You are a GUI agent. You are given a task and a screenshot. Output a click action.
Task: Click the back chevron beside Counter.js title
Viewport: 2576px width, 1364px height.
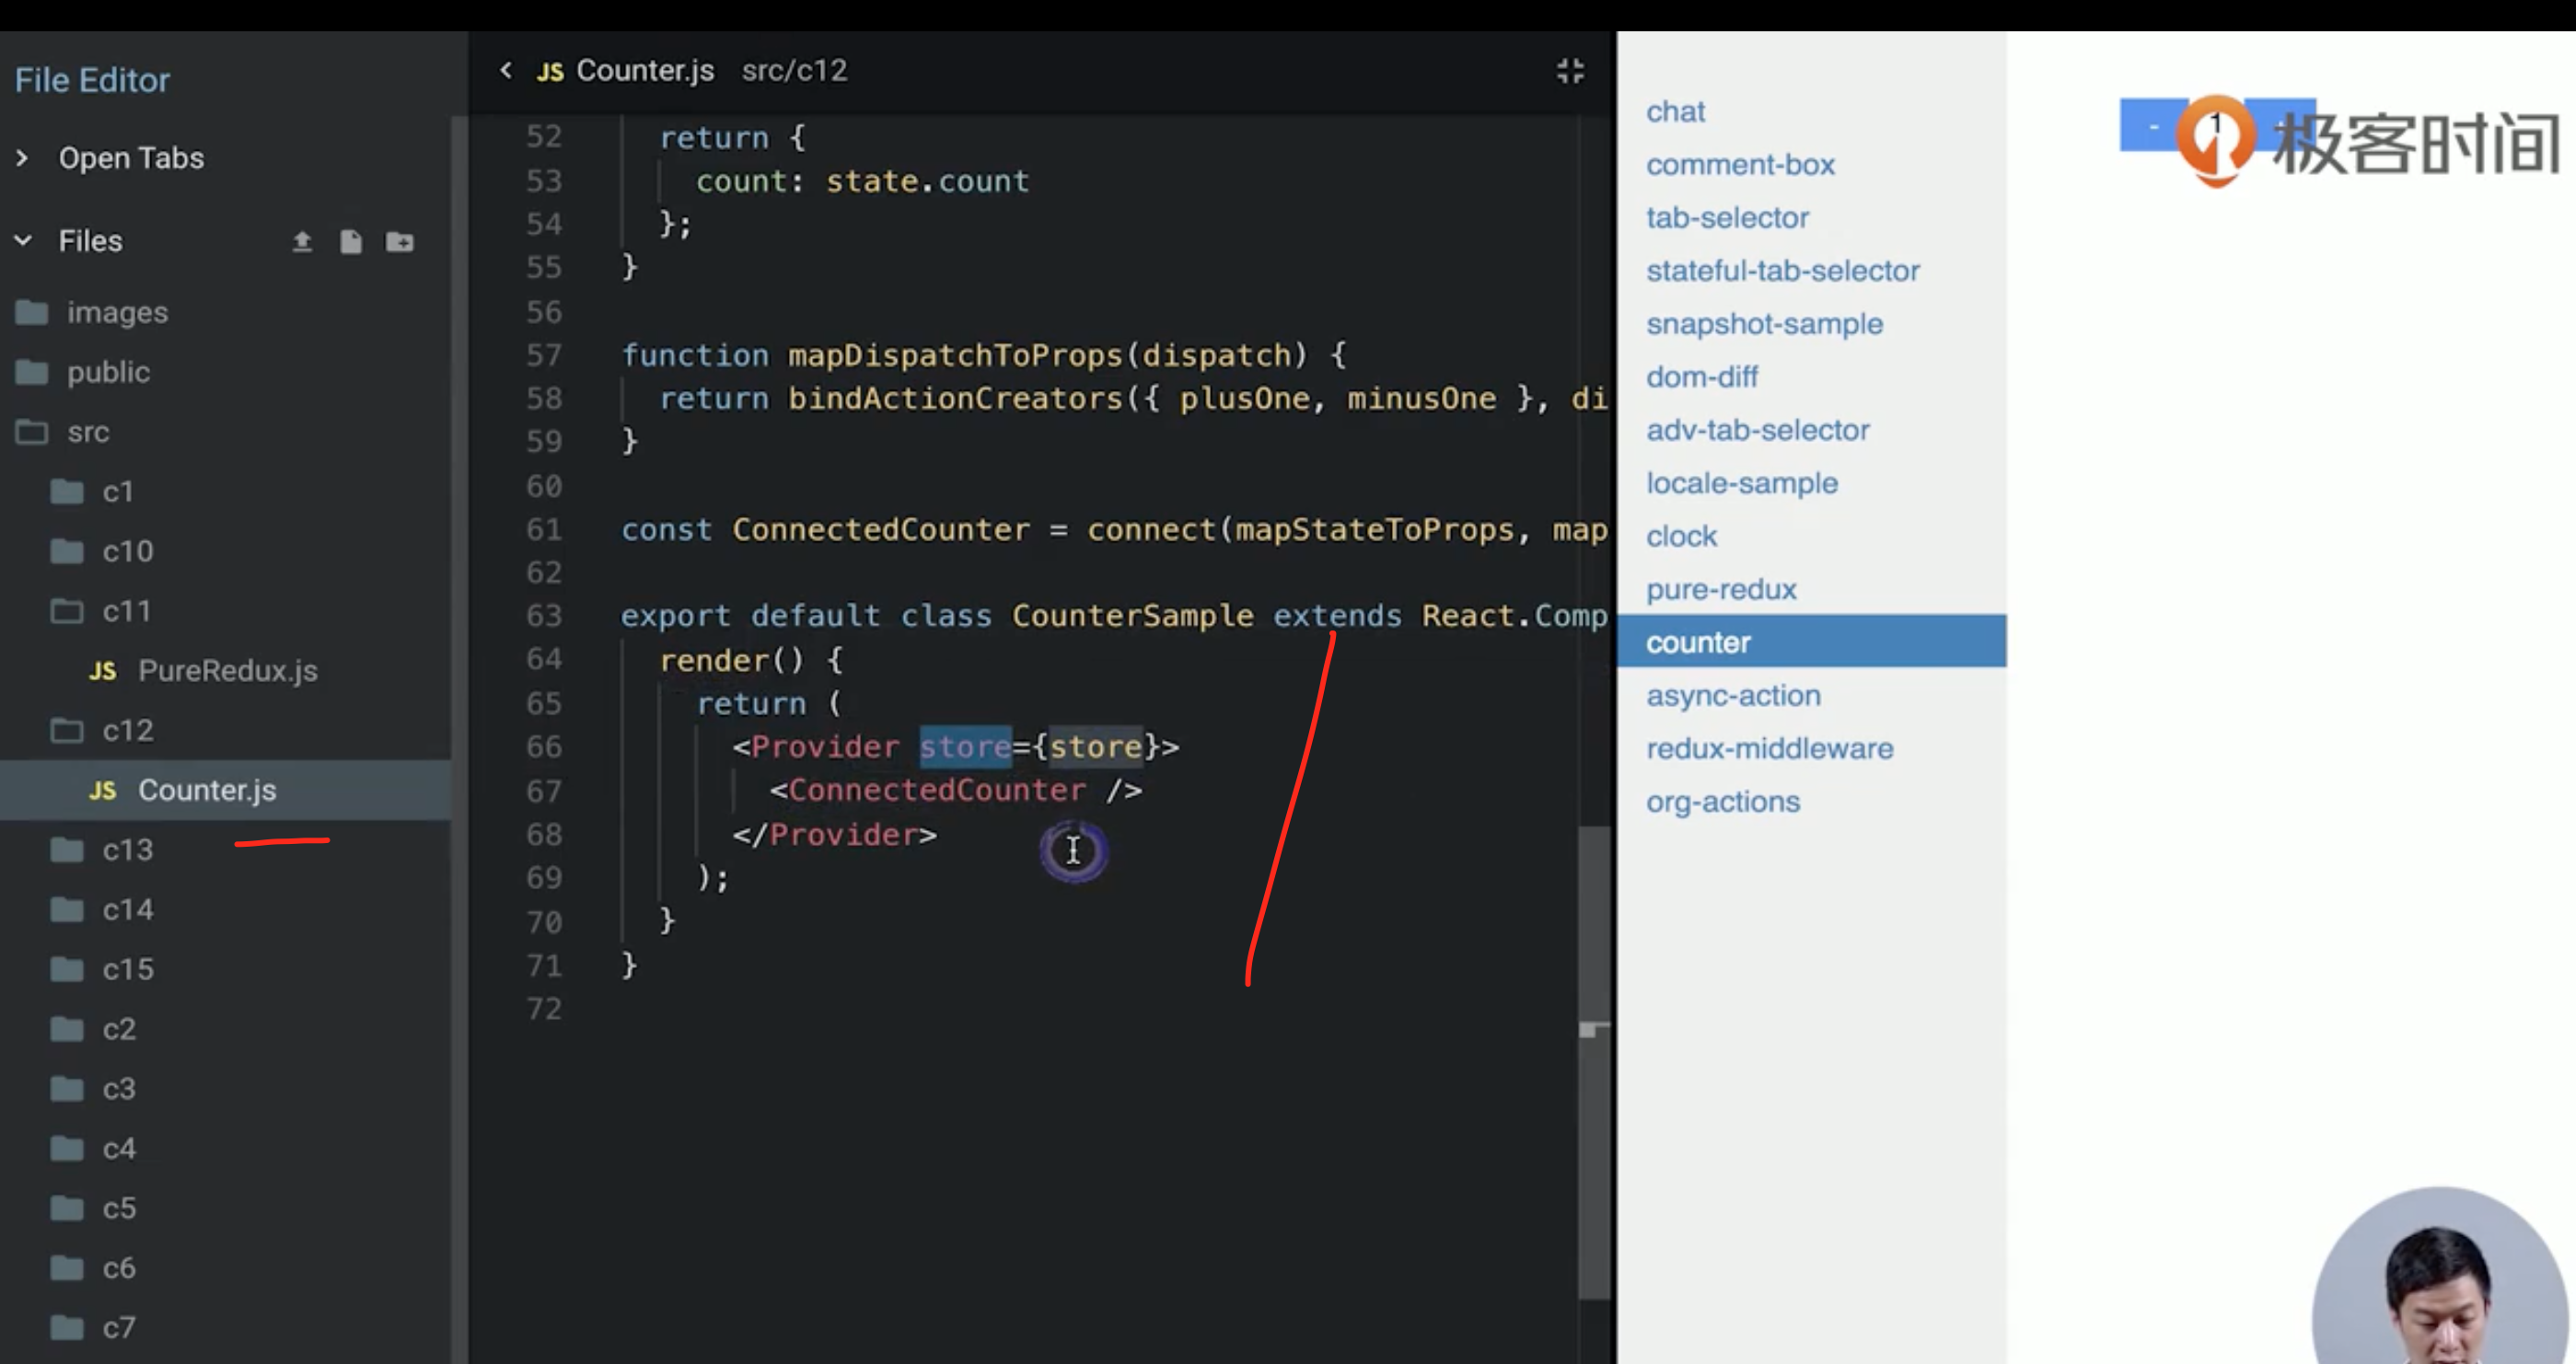506,70
